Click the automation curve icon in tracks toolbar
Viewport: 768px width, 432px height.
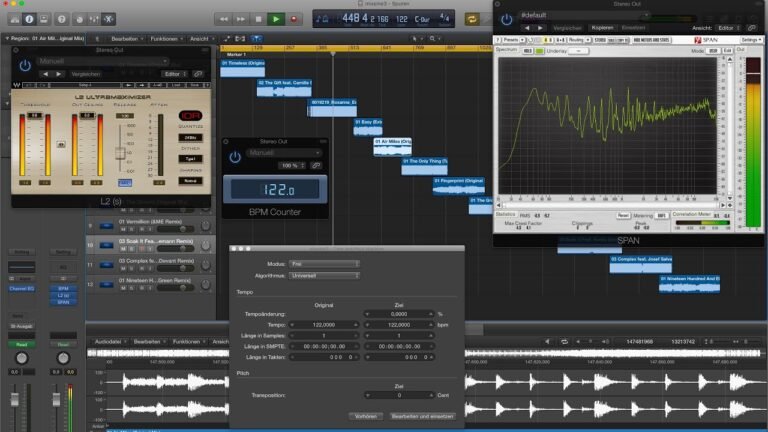[227, 38]
